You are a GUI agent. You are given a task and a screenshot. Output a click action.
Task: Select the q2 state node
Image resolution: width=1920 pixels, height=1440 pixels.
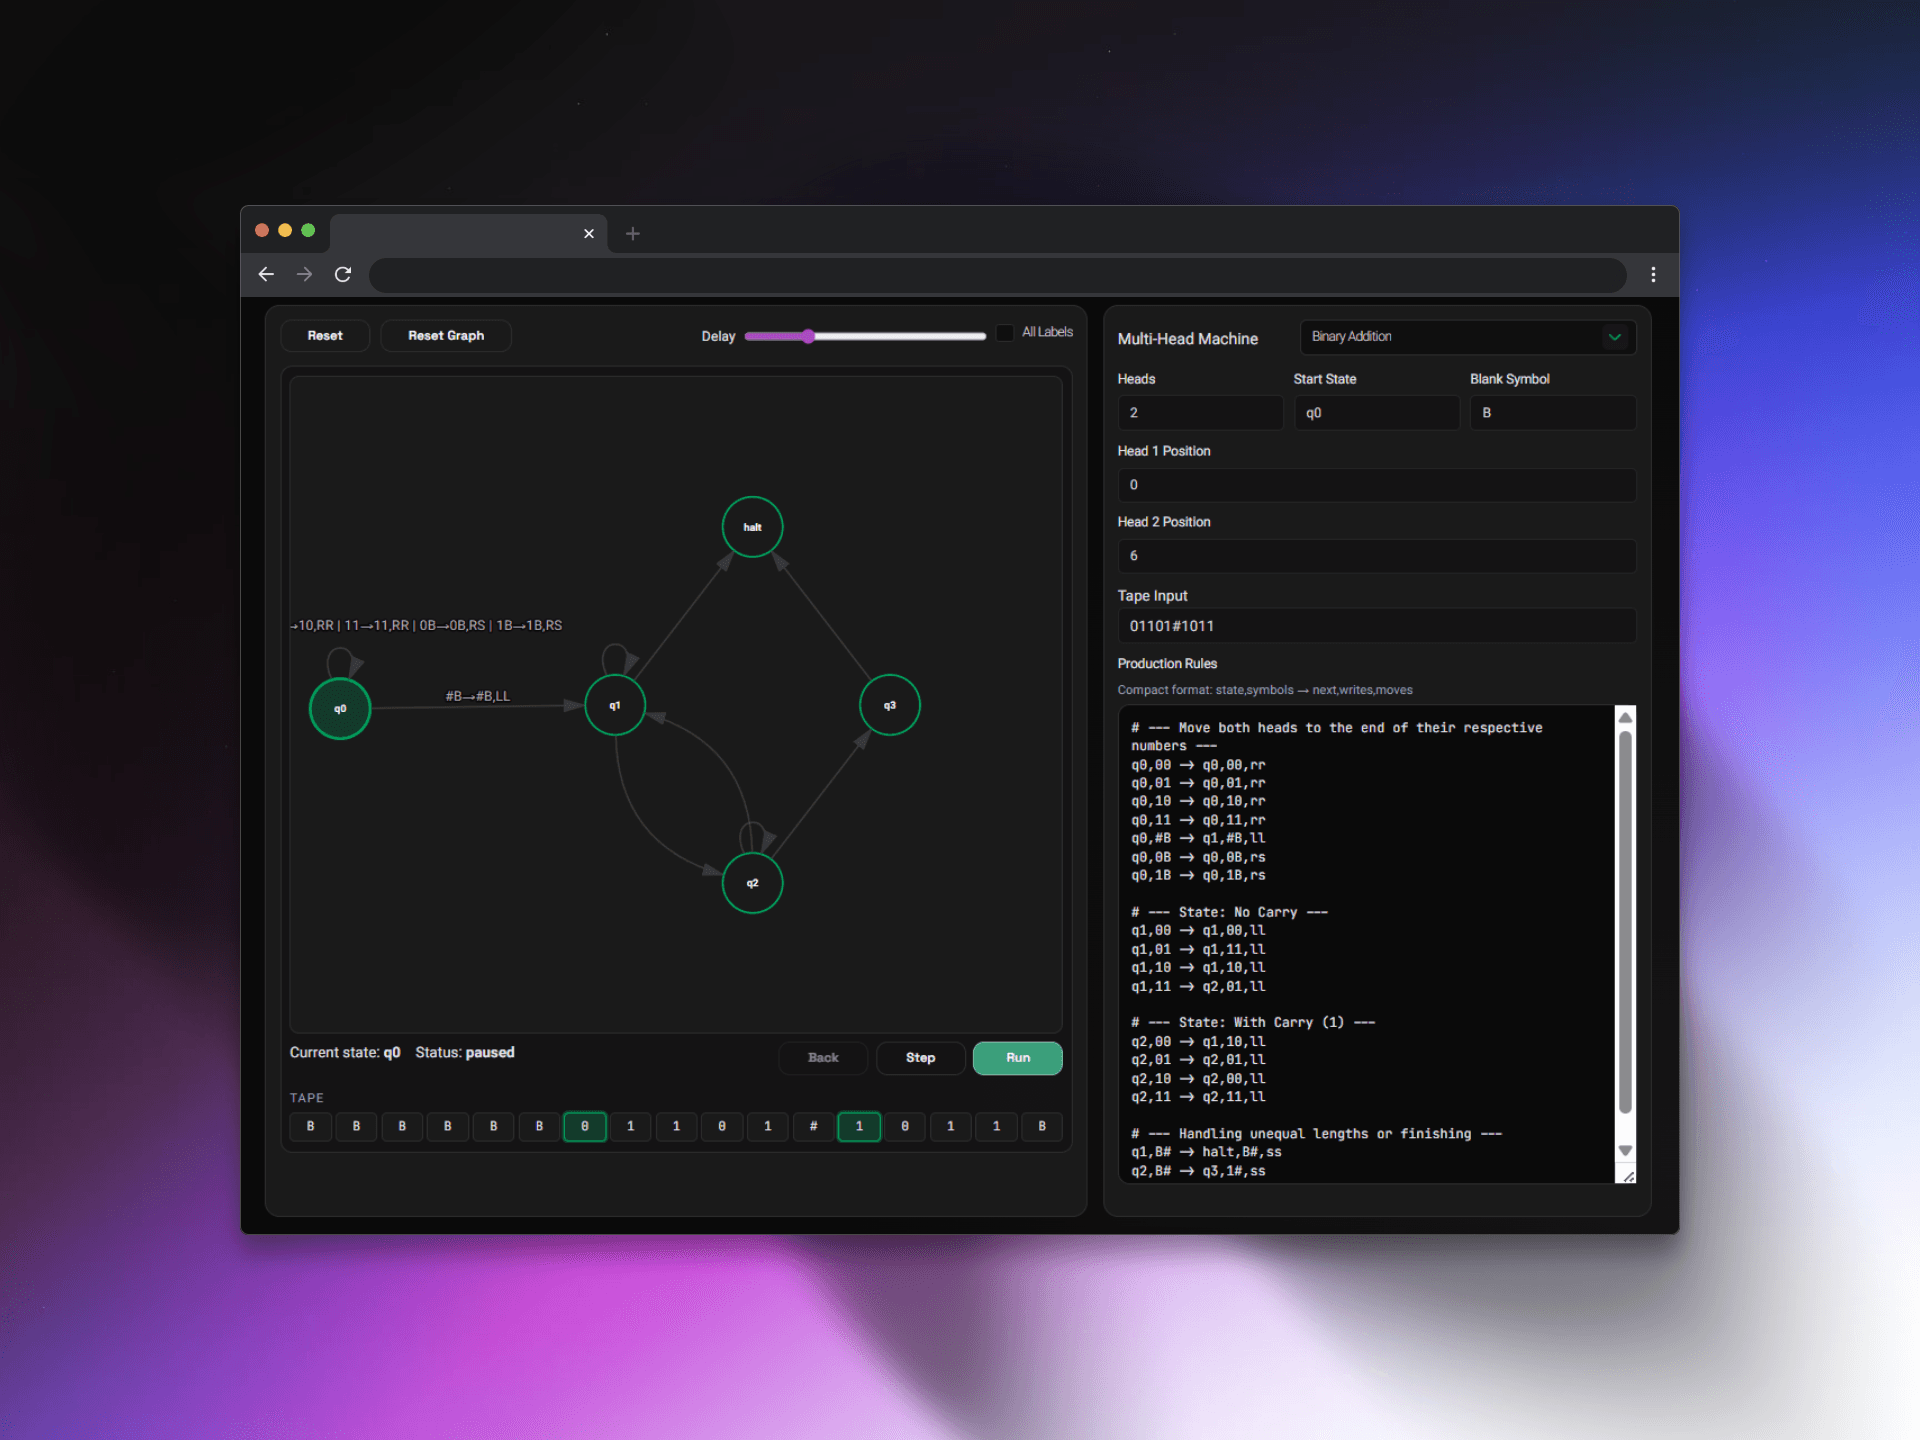click(x=752, y=883)
